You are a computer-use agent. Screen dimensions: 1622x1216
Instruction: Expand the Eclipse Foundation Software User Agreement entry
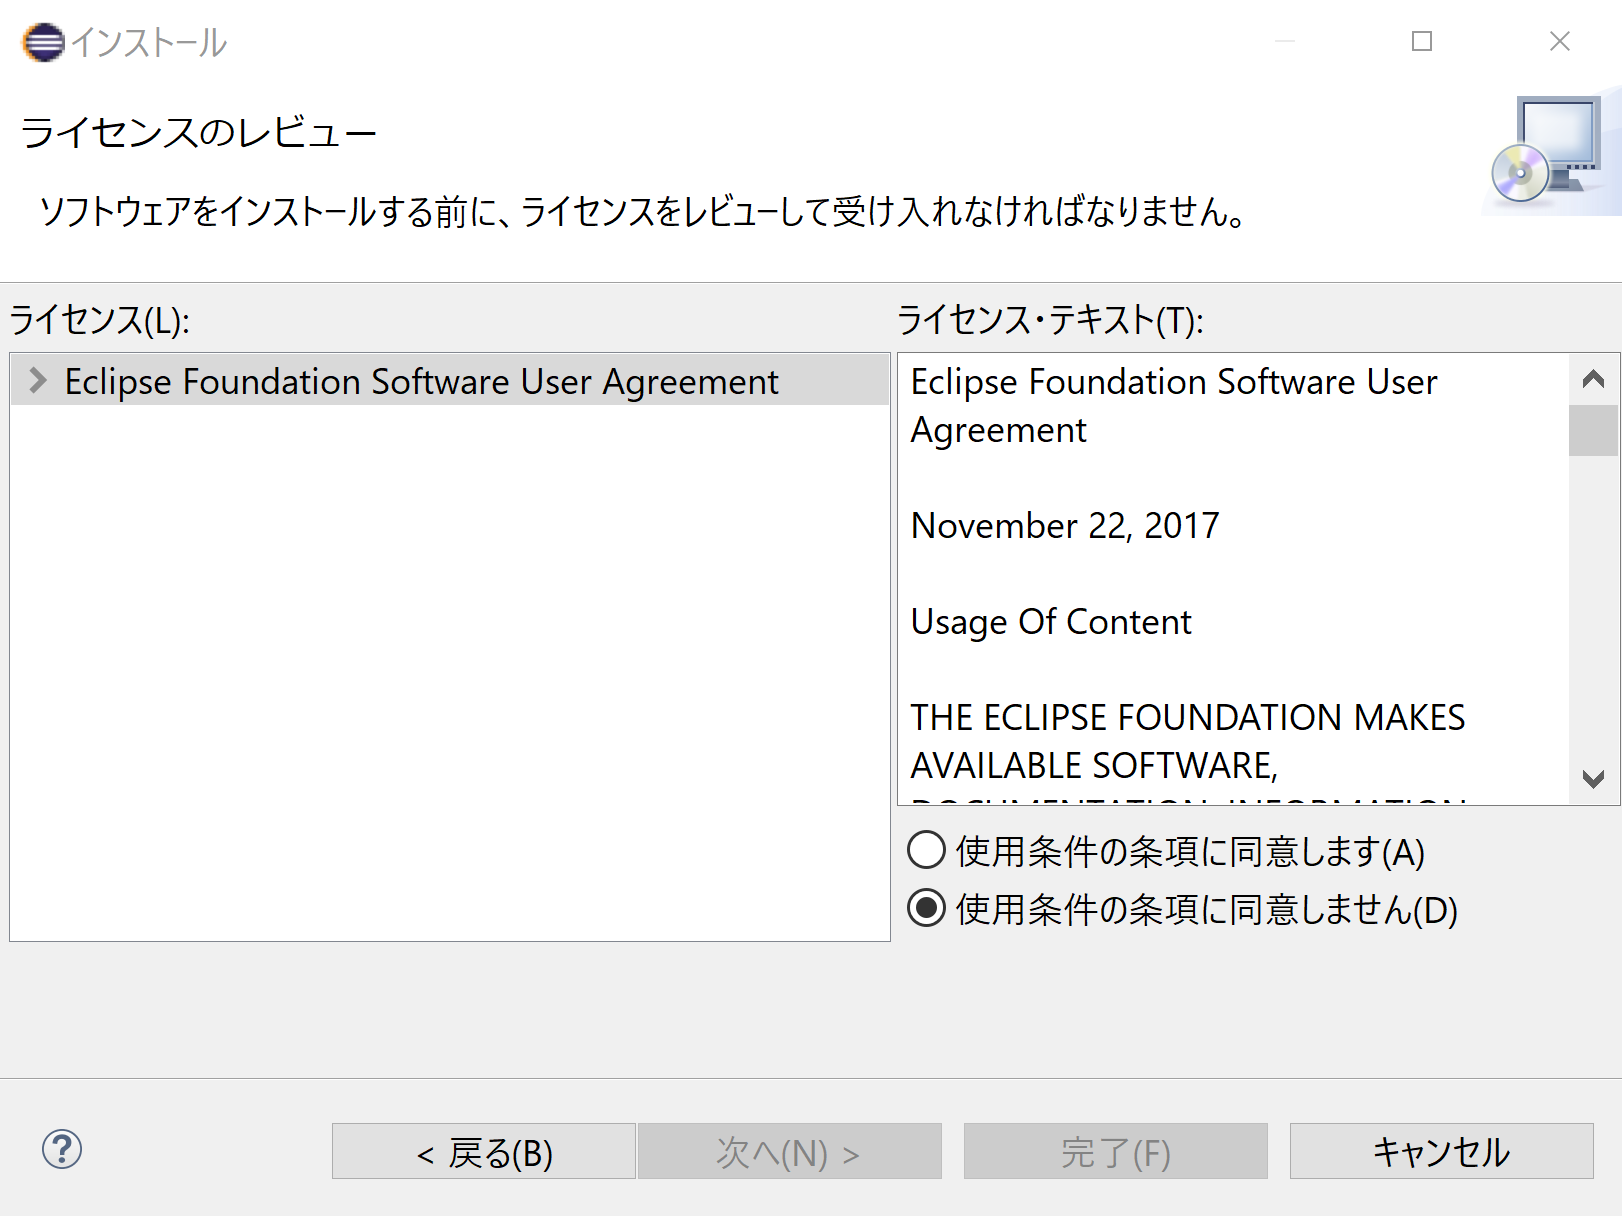pyautogui.click(x=38, y=380)
